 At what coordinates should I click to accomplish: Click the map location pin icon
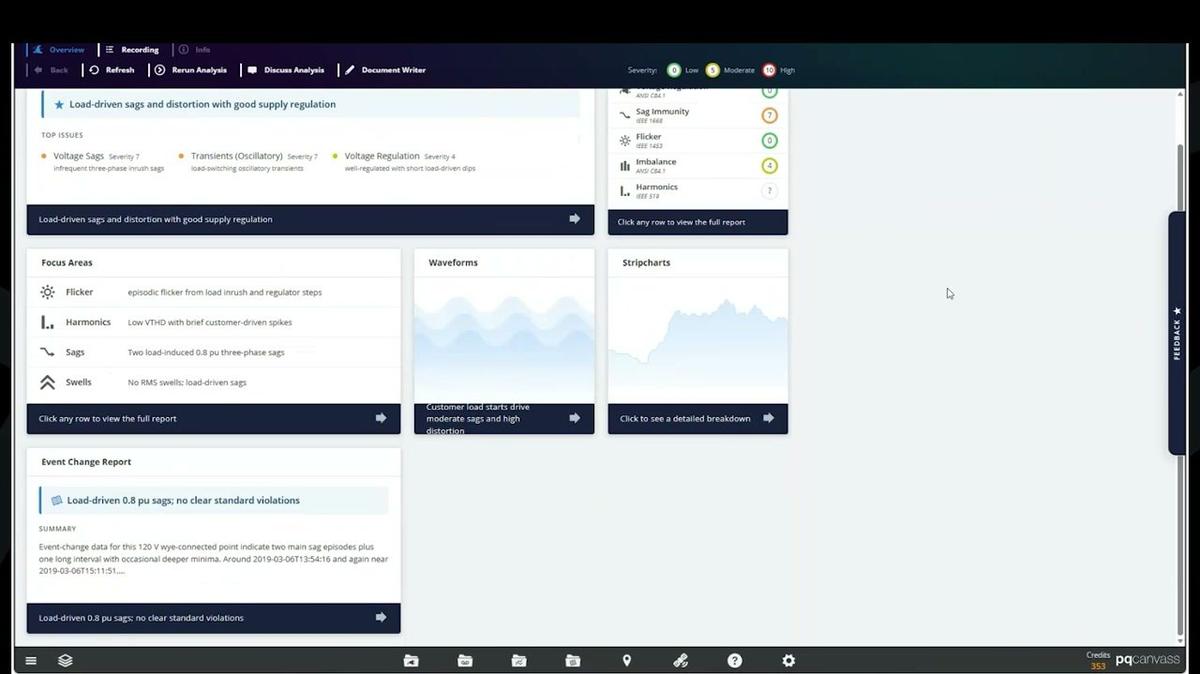(627, 660)
